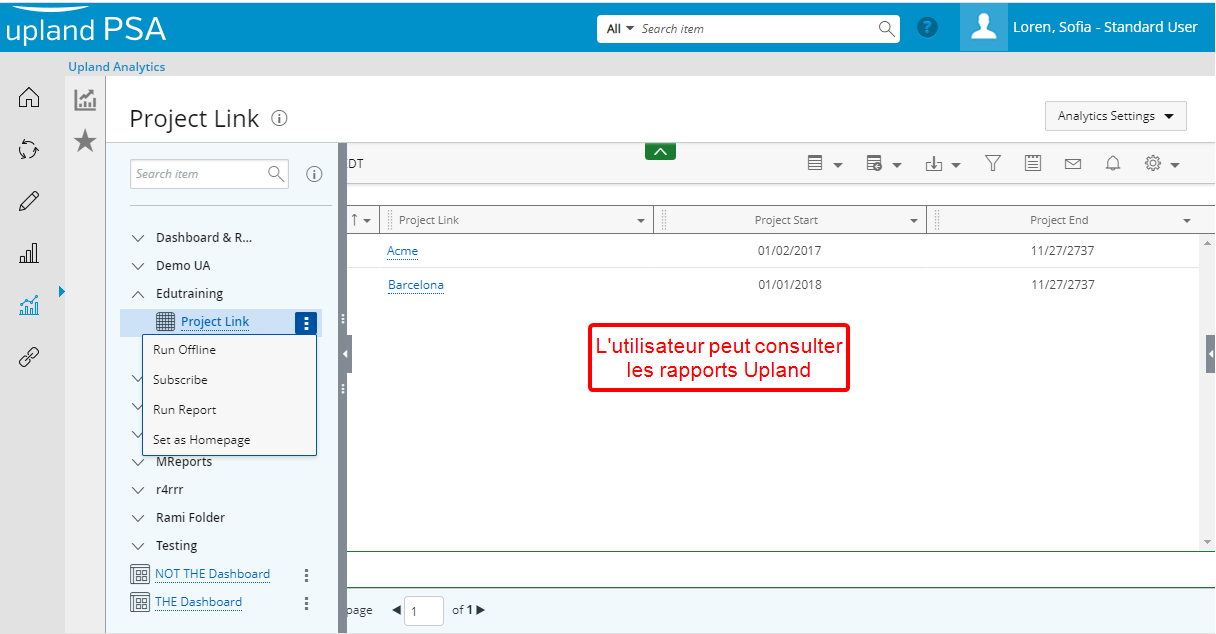Open the chain link icon in sidebar

29,357
